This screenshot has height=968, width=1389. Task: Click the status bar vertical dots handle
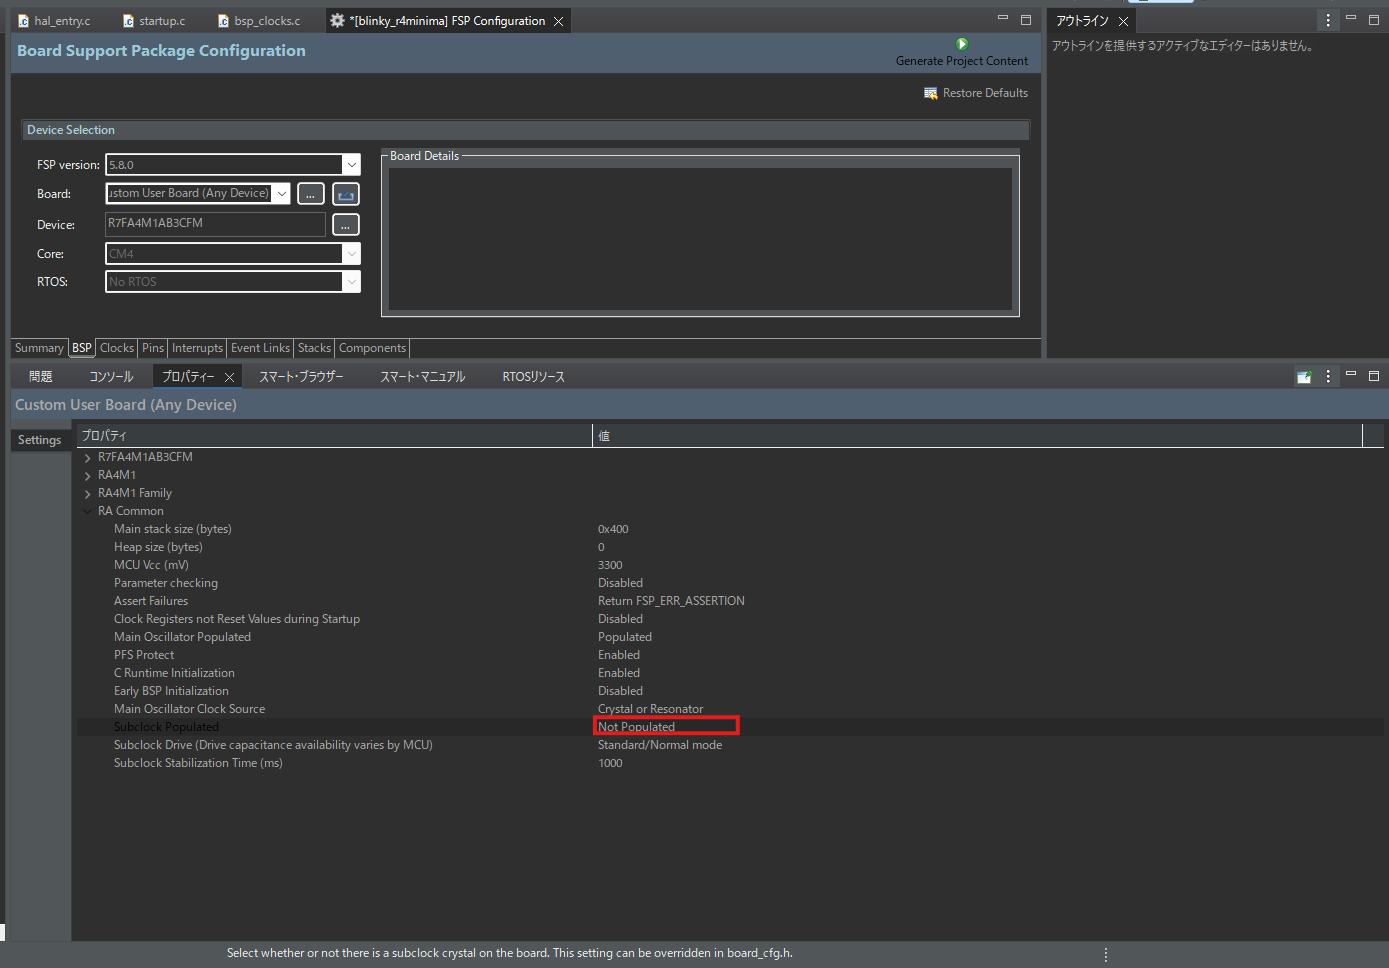1106,955
